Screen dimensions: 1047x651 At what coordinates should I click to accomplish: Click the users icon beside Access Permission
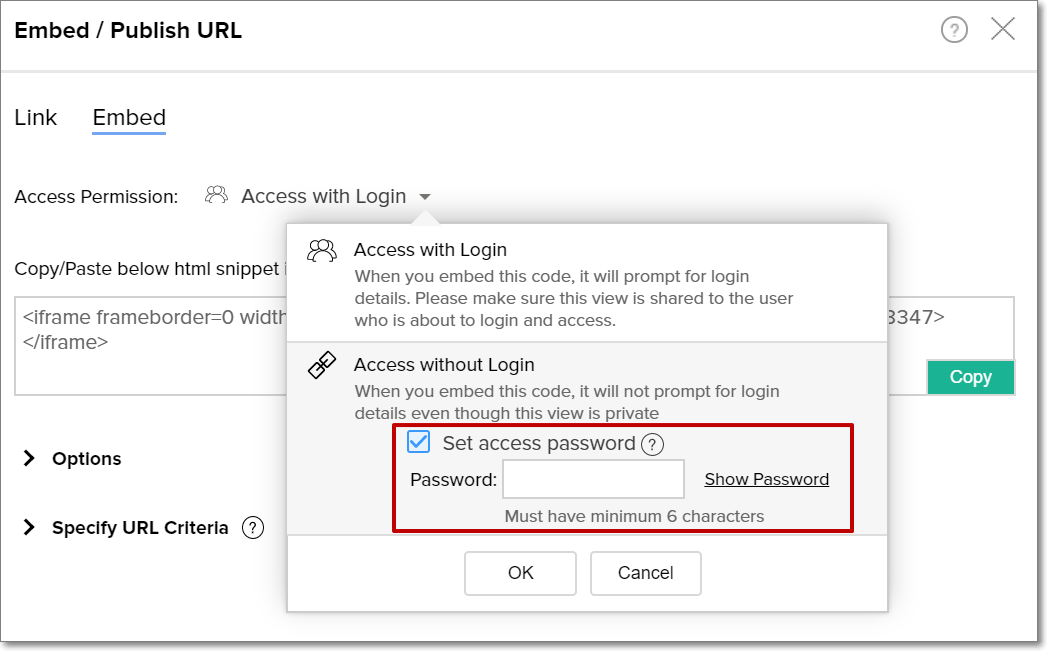[x=216, y=196]
